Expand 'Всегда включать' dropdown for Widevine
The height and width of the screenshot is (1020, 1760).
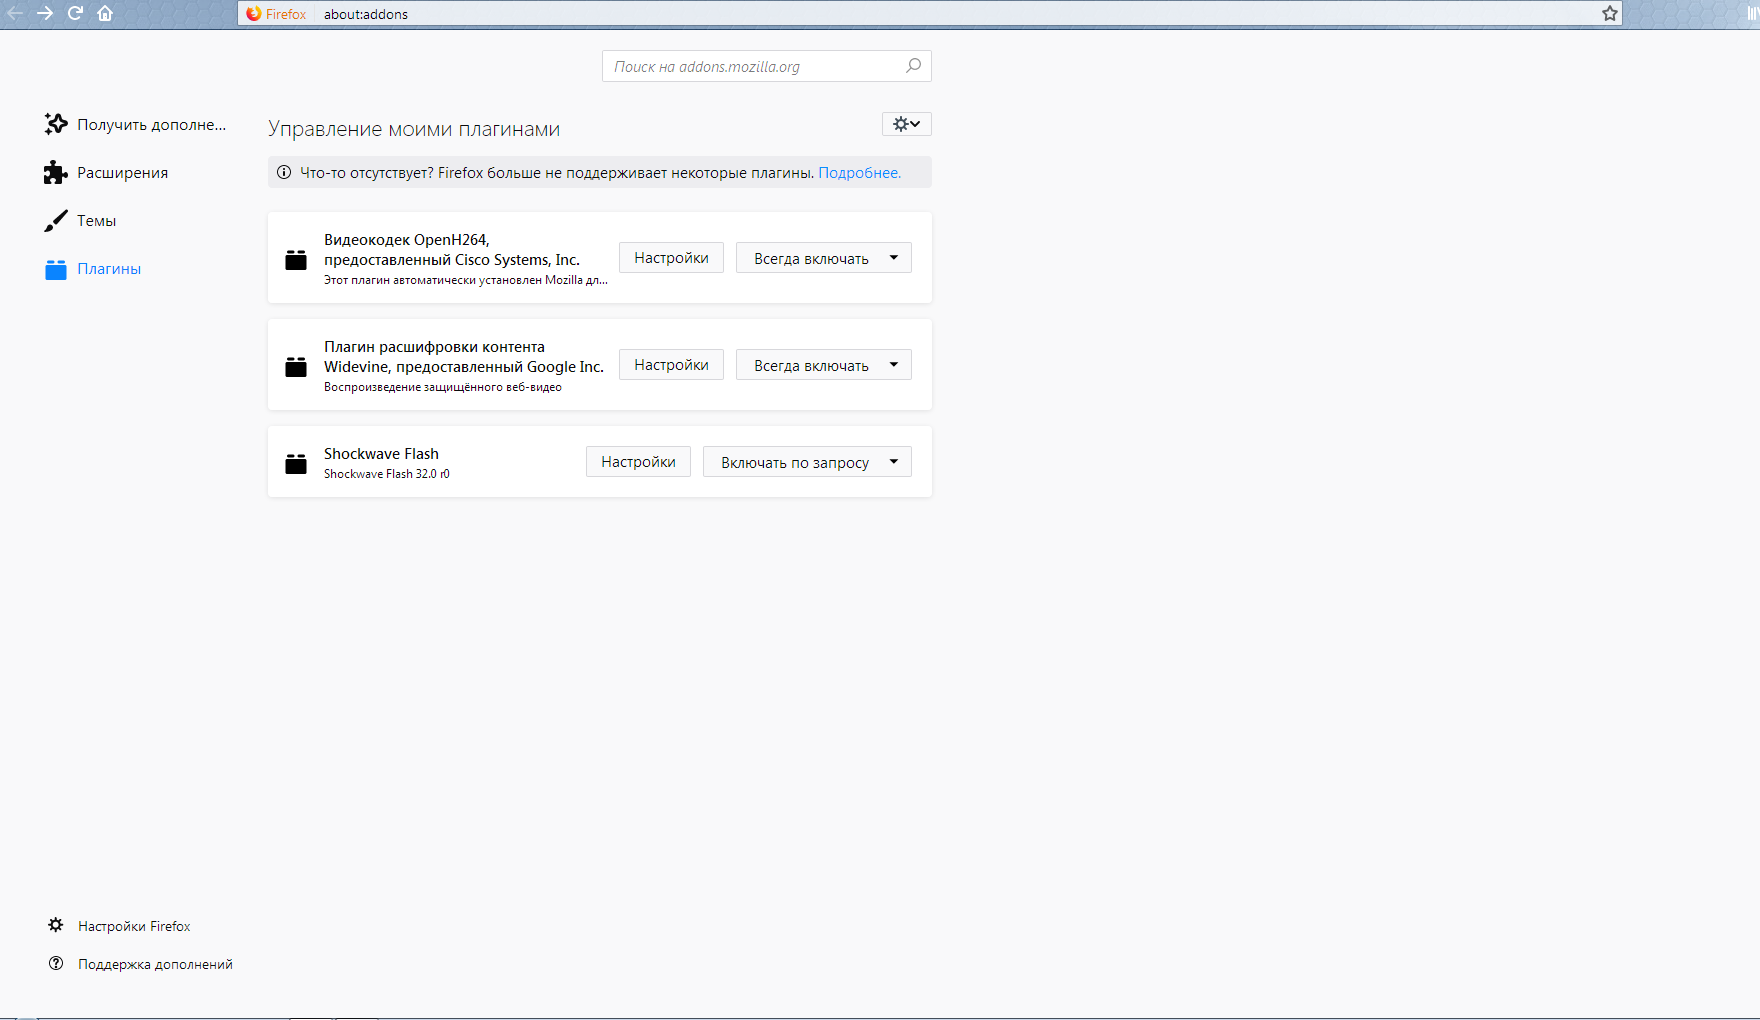click(x=824, y=364)
